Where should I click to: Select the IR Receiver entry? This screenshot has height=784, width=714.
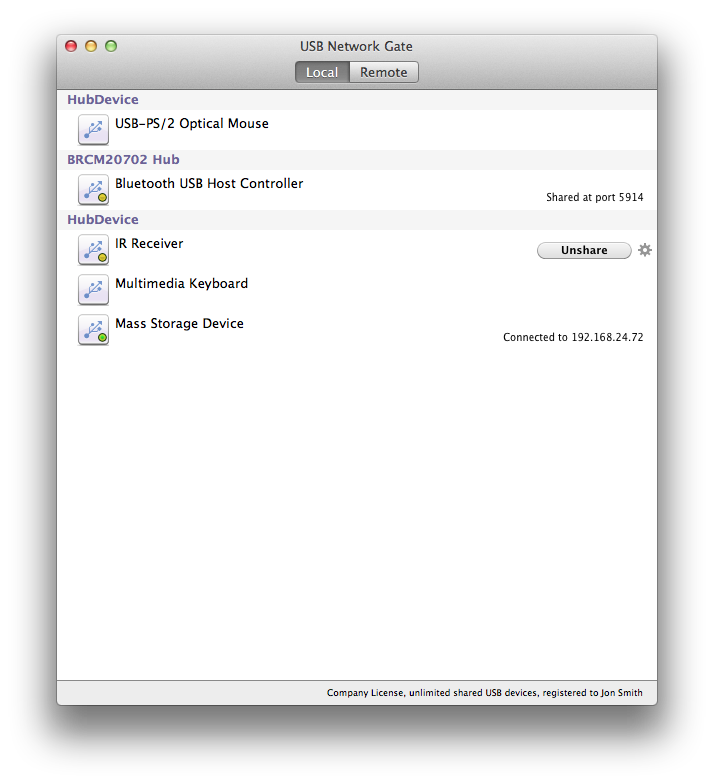149,244
